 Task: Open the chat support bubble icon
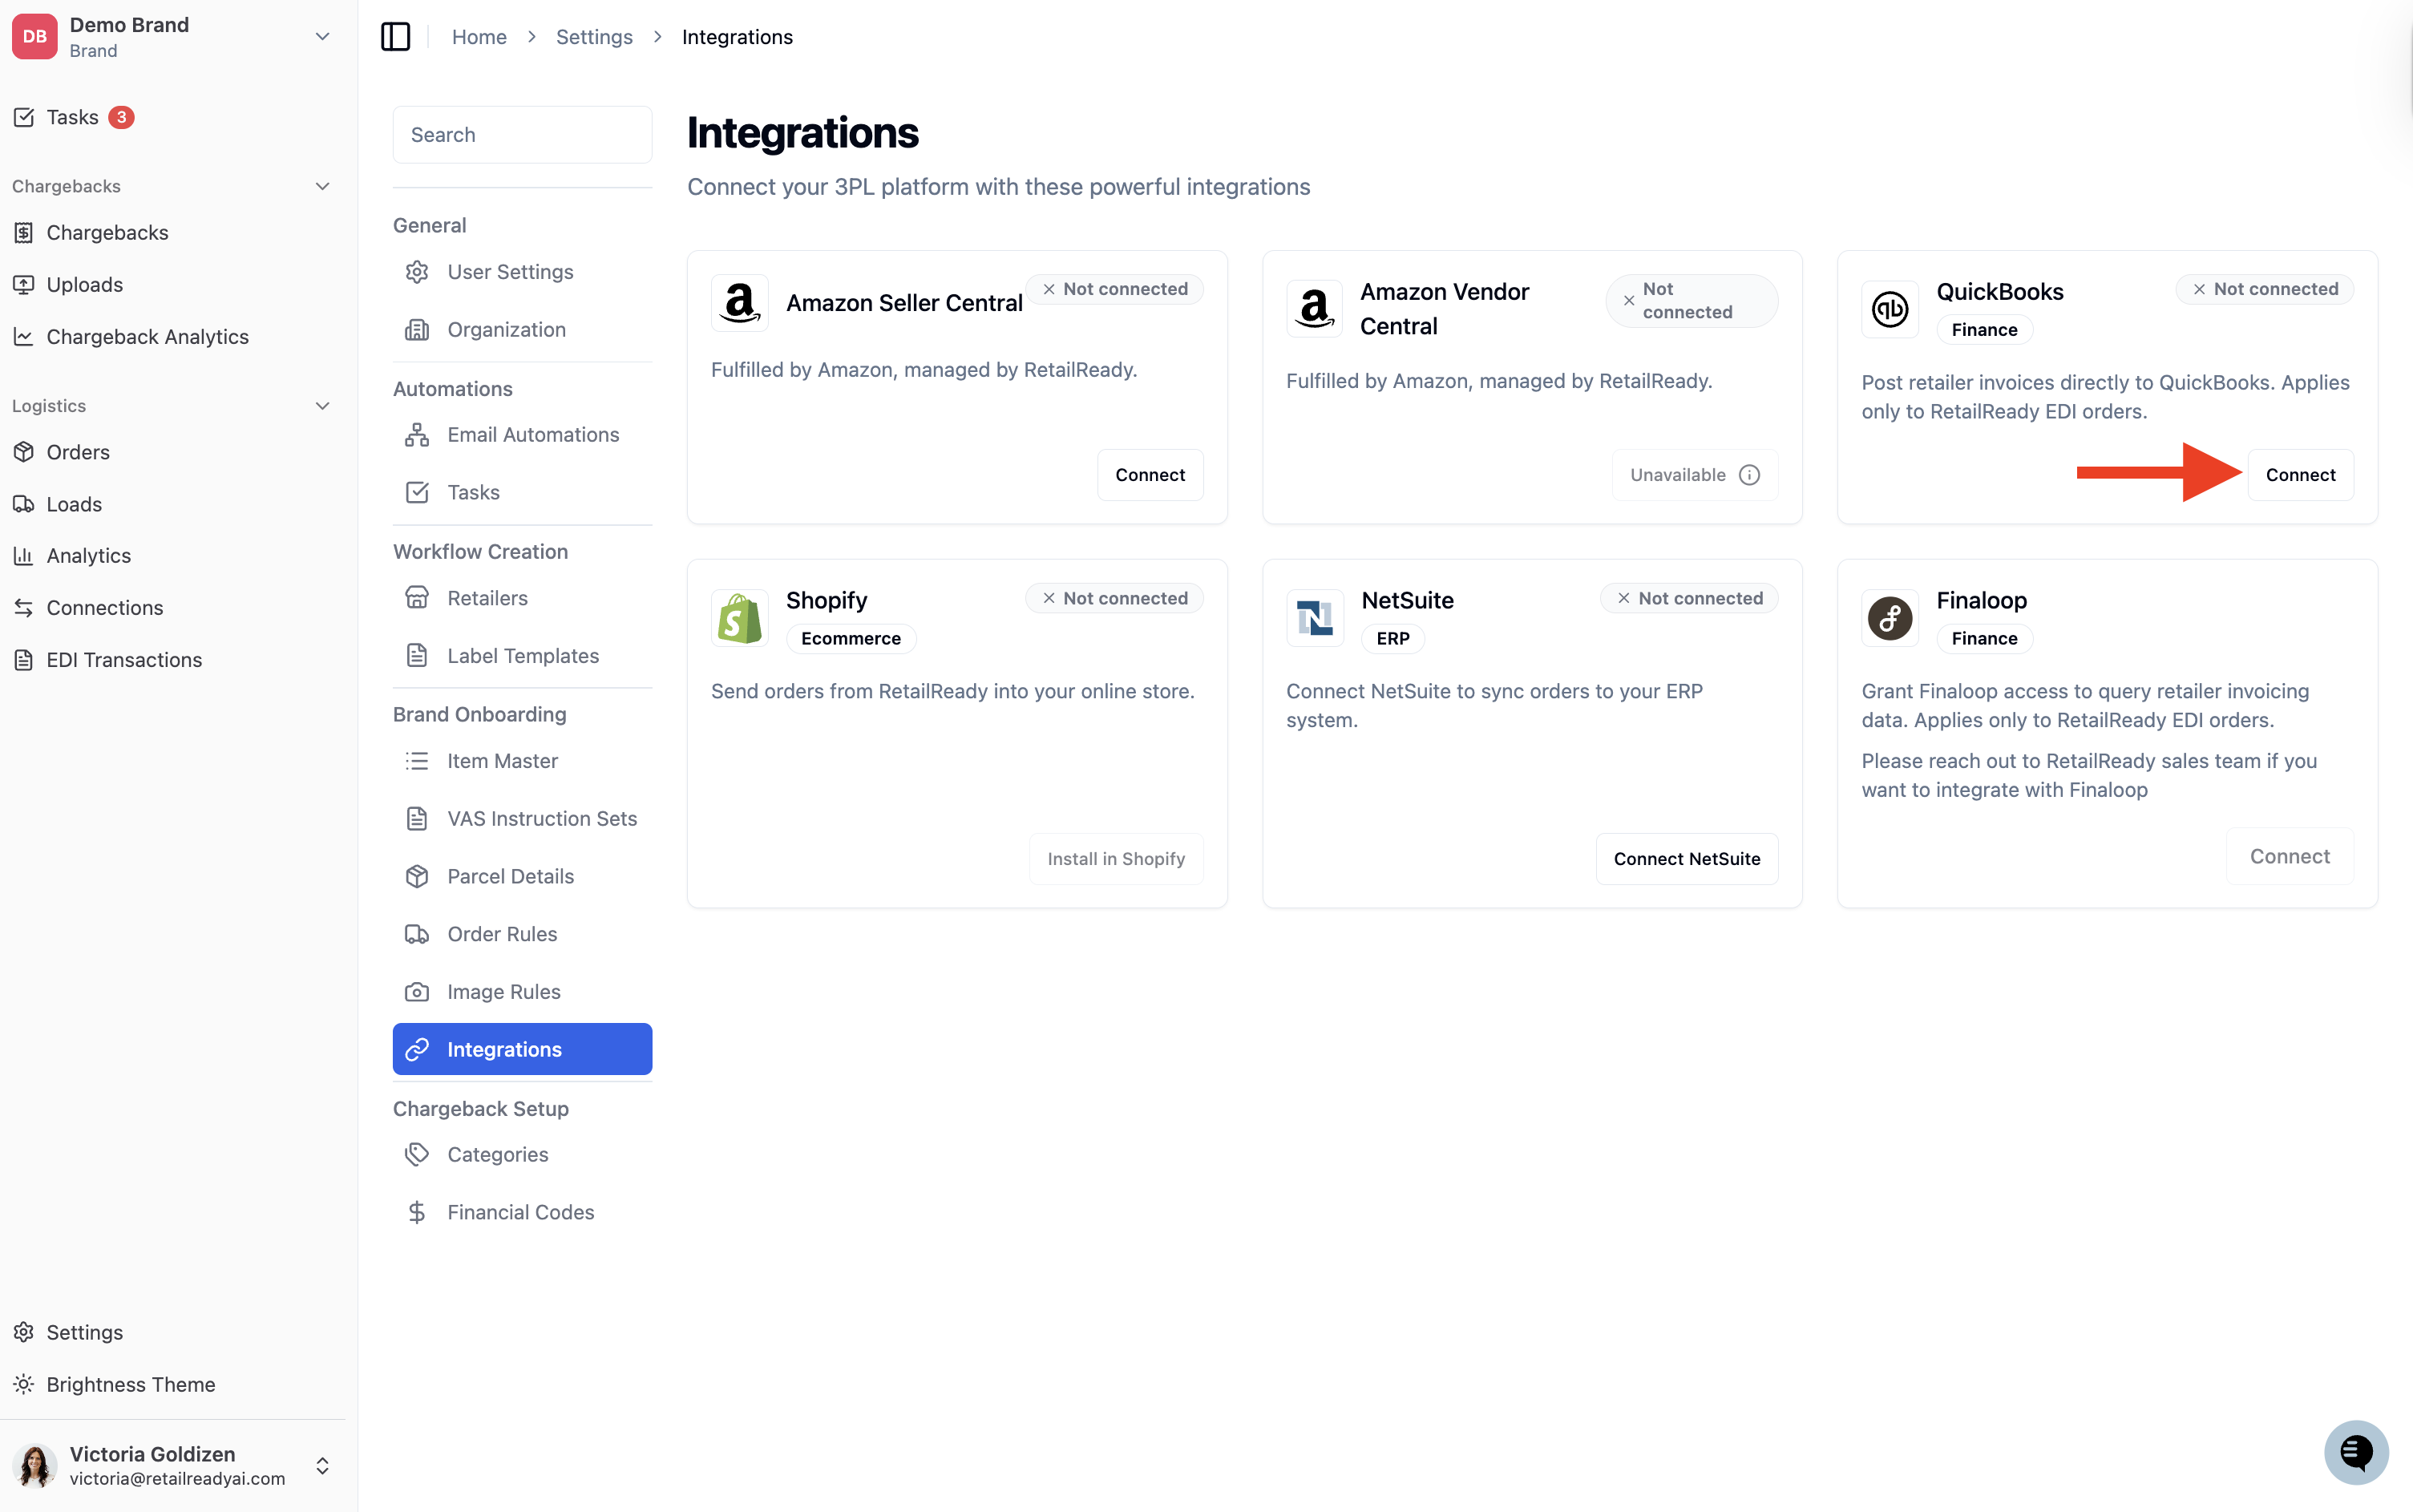click(x=2356, y=1452)
